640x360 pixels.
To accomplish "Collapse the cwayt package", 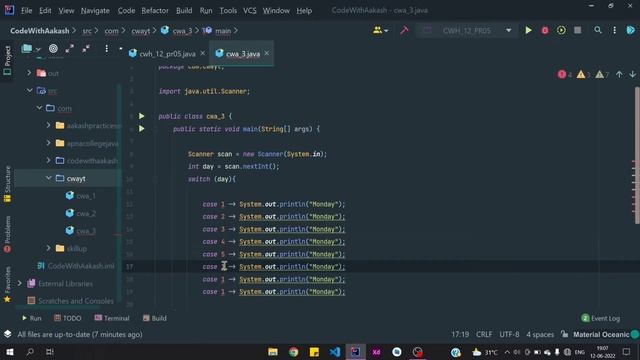I will tap(49, 178).
